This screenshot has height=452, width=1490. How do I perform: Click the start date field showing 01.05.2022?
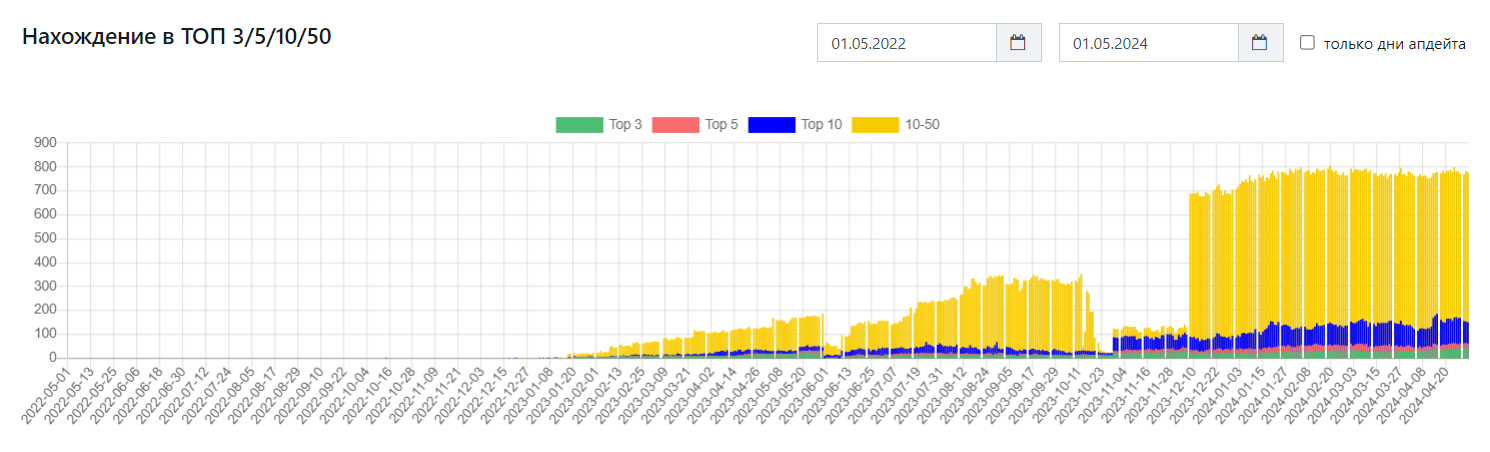(x=906, y=43)
